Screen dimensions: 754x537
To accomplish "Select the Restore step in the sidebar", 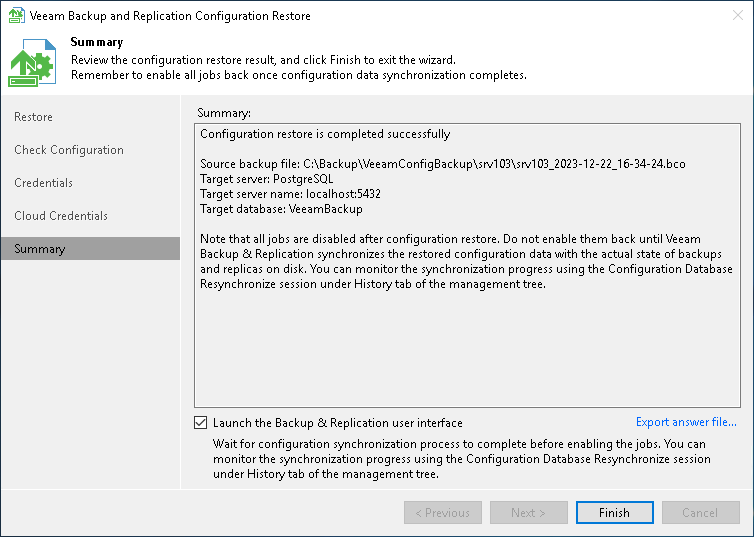I will (x=34, y=117).
